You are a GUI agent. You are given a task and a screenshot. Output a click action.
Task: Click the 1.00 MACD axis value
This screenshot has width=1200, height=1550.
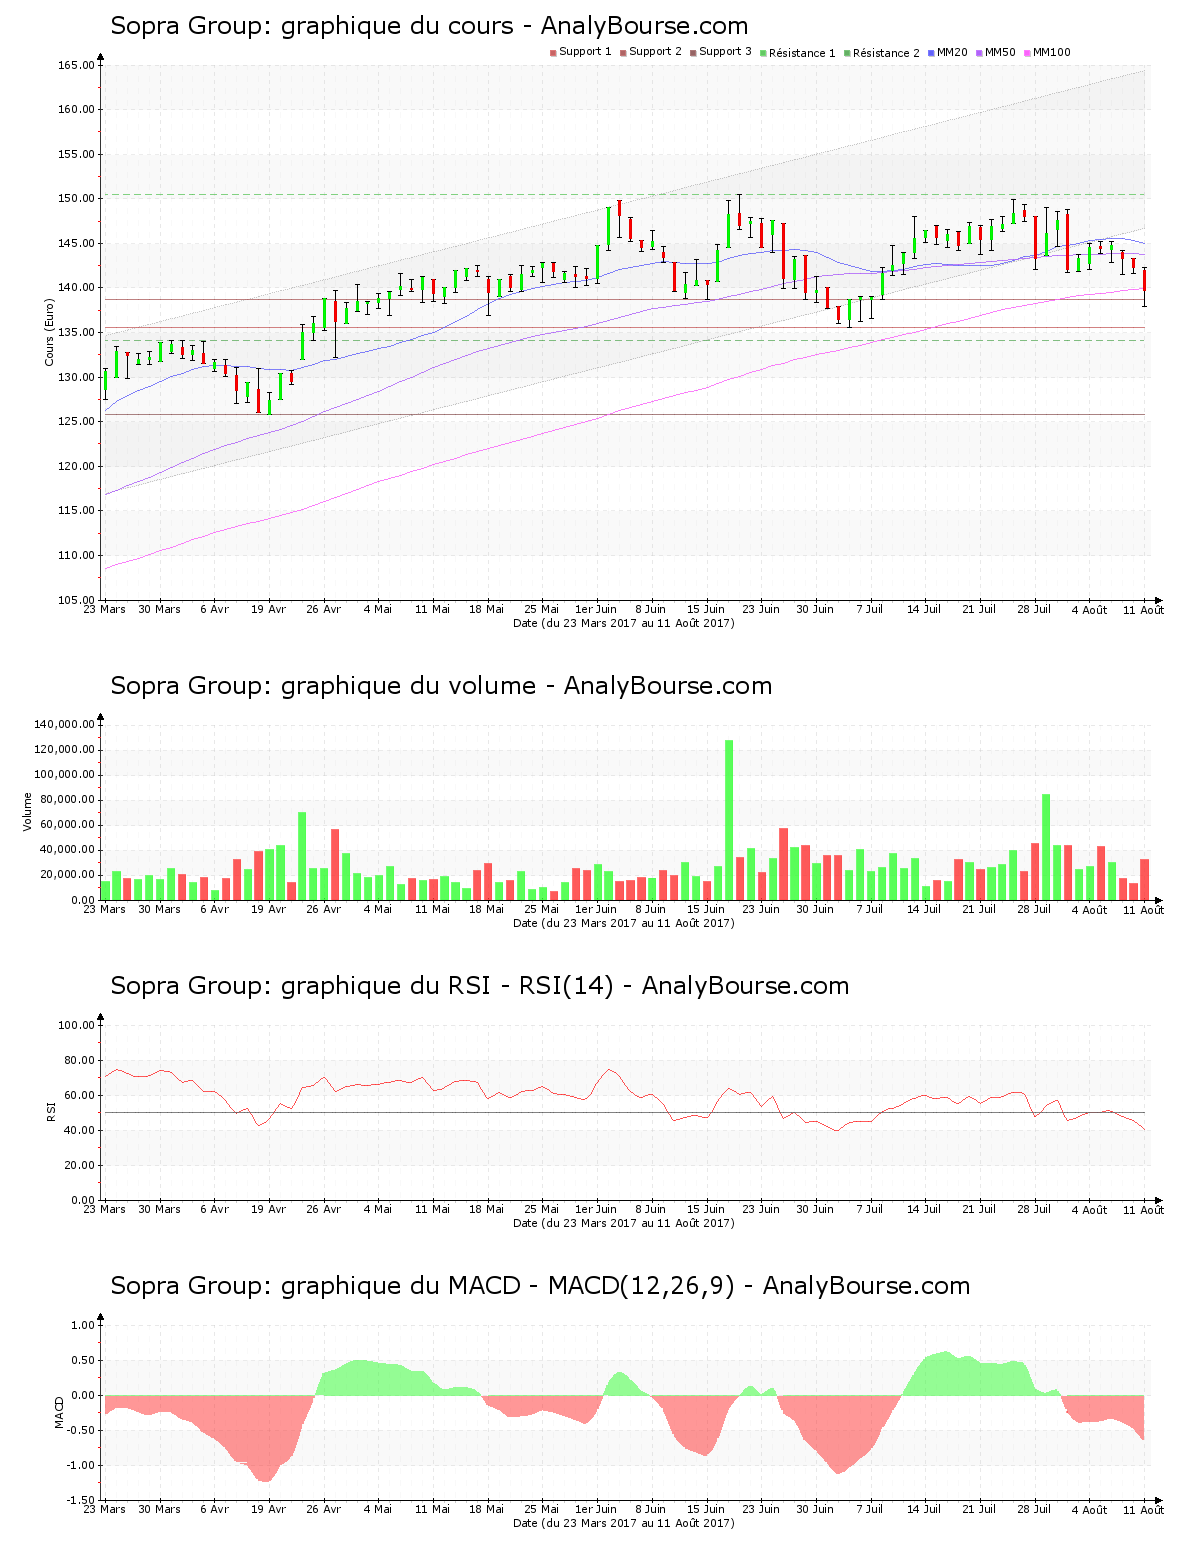tap(83, 1326)
